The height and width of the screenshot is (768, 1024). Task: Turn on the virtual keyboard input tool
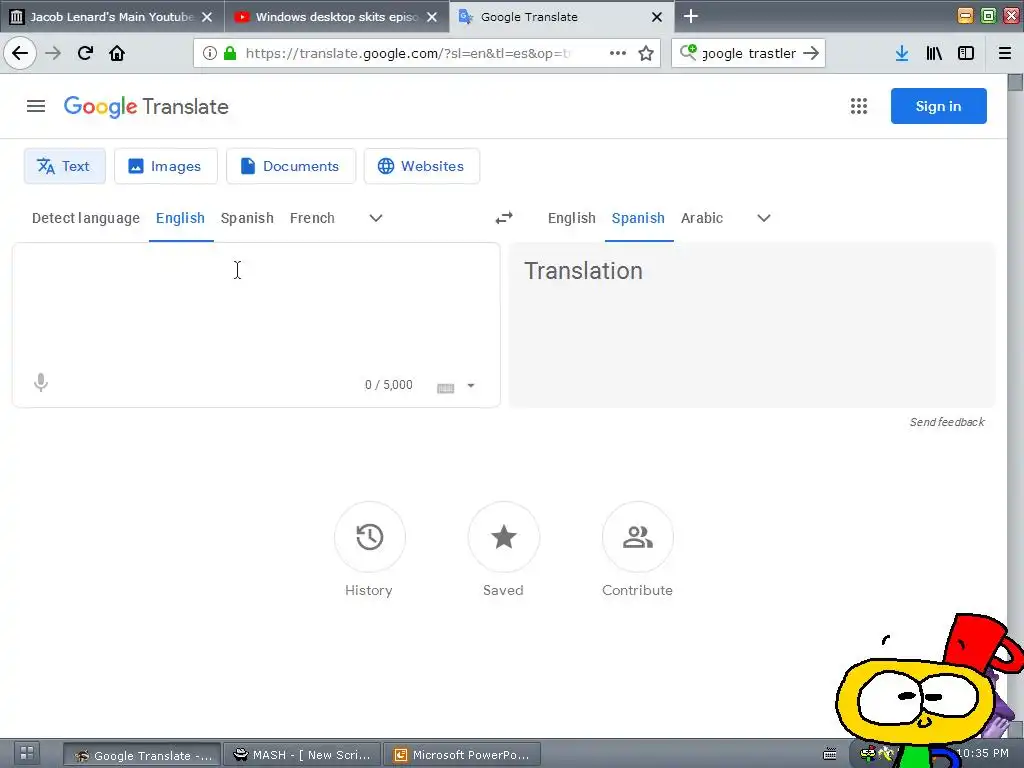tap(445, 388)
